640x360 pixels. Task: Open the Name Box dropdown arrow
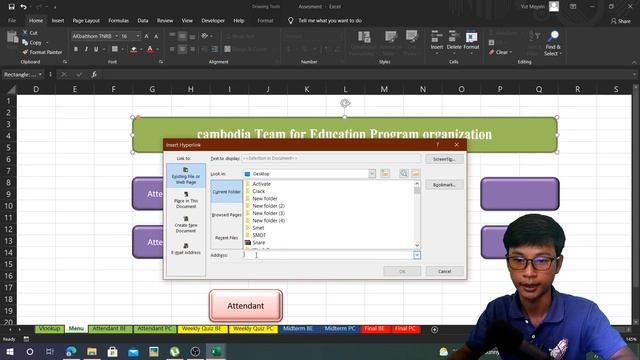coord(40,74)
